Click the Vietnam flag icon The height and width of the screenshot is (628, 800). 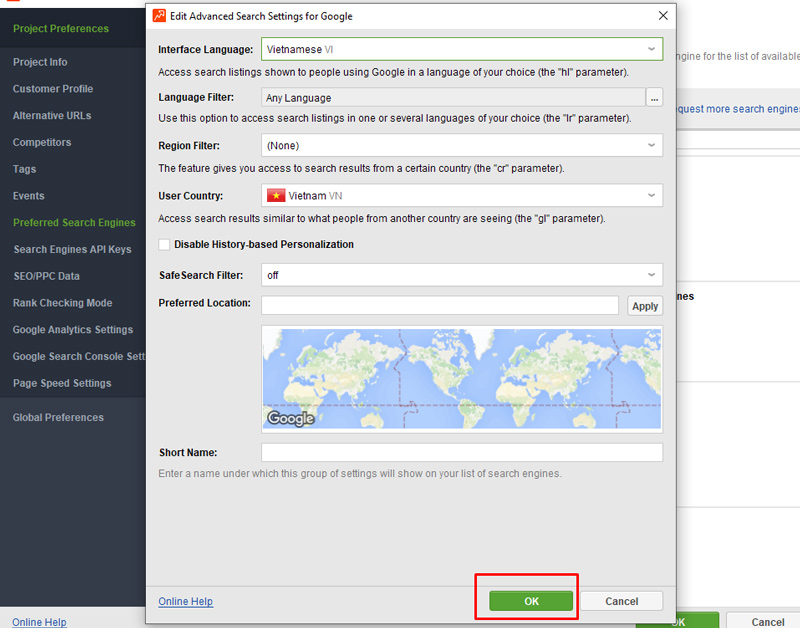[276, 195]
